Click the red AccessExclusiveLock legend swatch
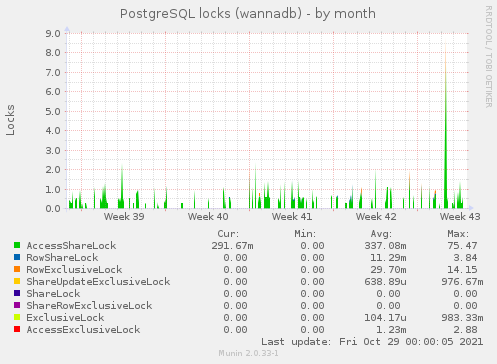The image size is (497, 364). pyautogui.click(x=17, y=329)
